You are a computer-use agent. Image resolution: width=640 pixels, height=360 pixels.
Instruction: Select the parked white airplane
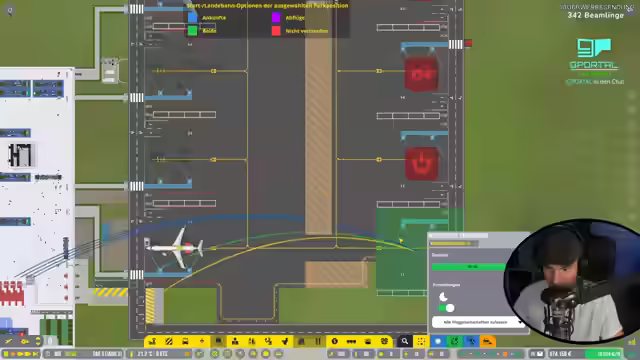coord(175,248)
